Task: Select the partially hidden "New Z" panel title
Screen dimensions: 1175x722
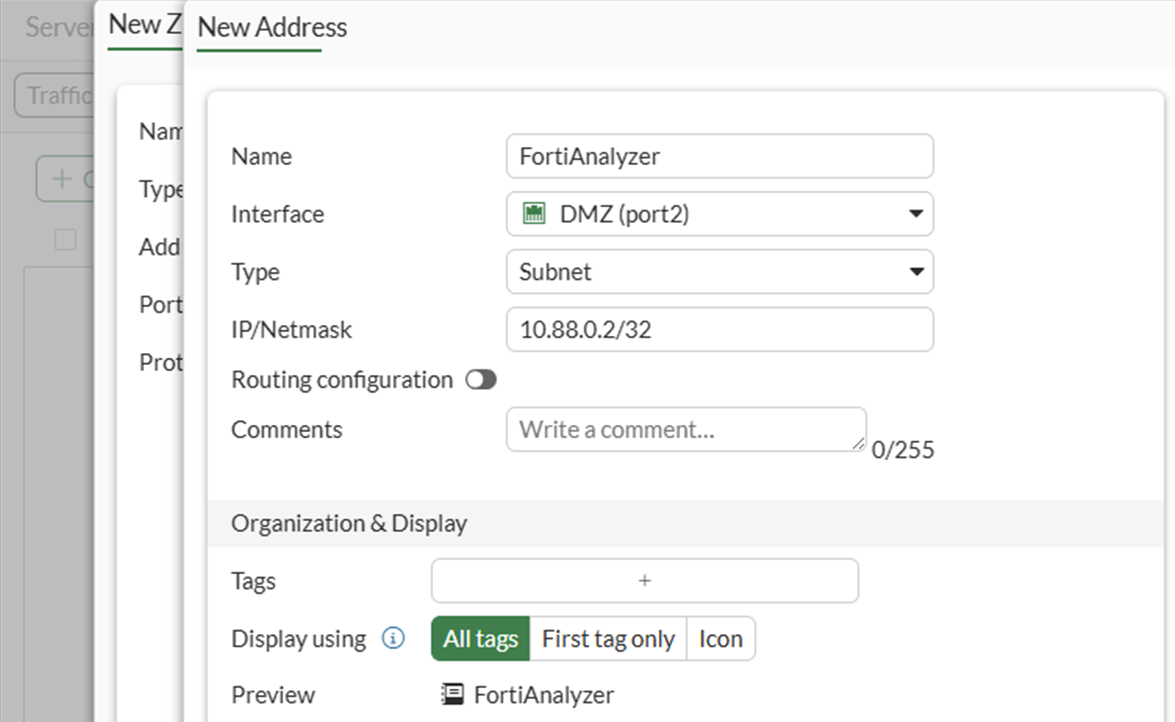Action: coord(143,25)
